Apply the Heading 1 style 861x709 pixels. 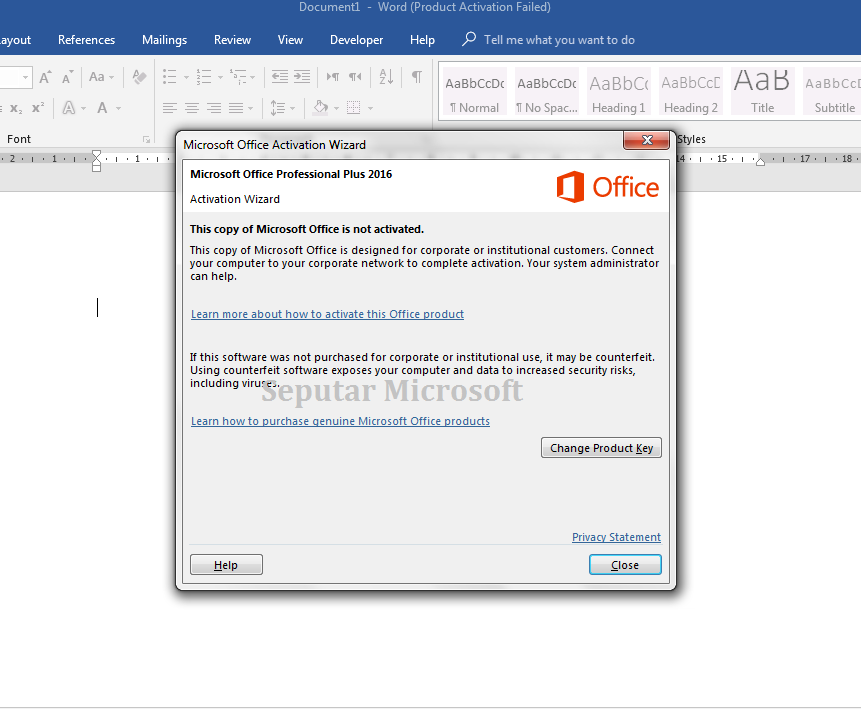pyautogui.click(x=619, y=92)
